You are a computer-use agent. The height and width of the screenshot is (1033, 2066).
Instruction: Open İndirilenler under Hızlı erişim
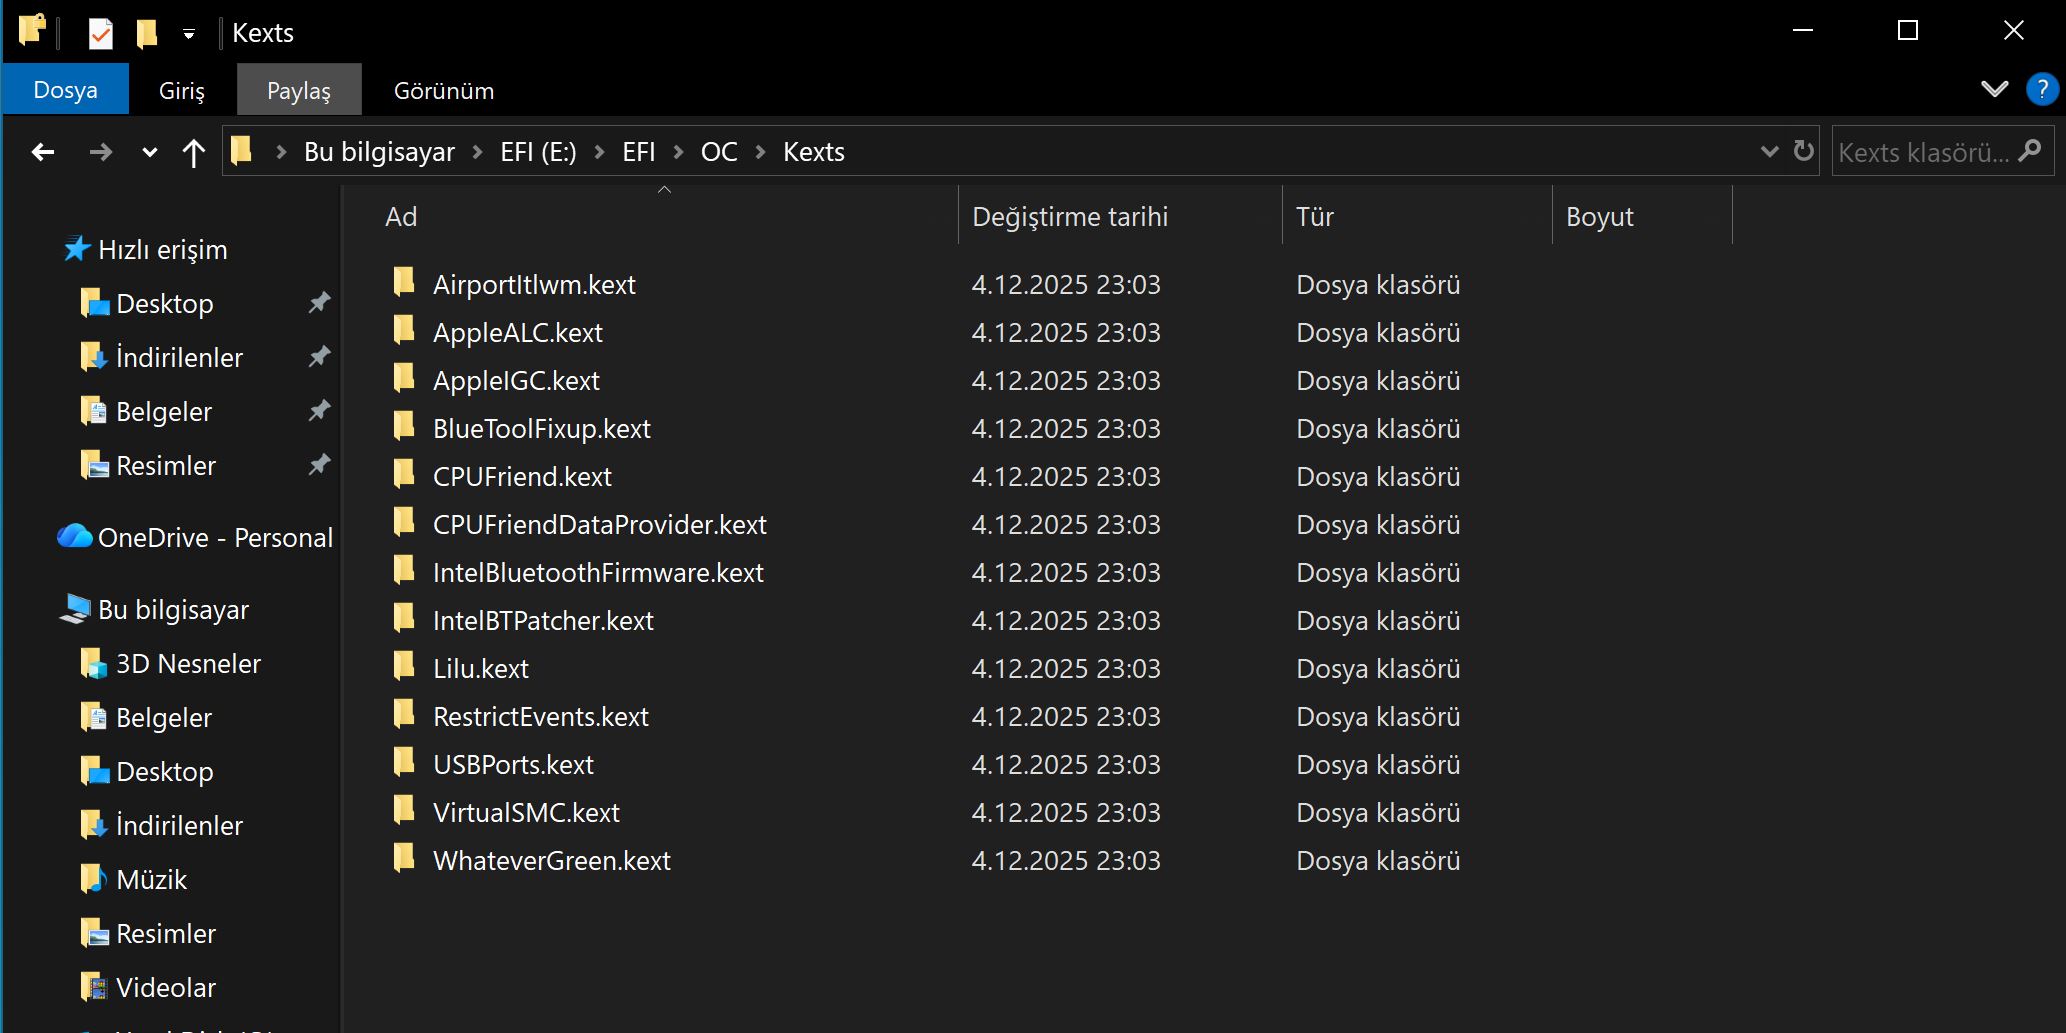pos(179,357)
